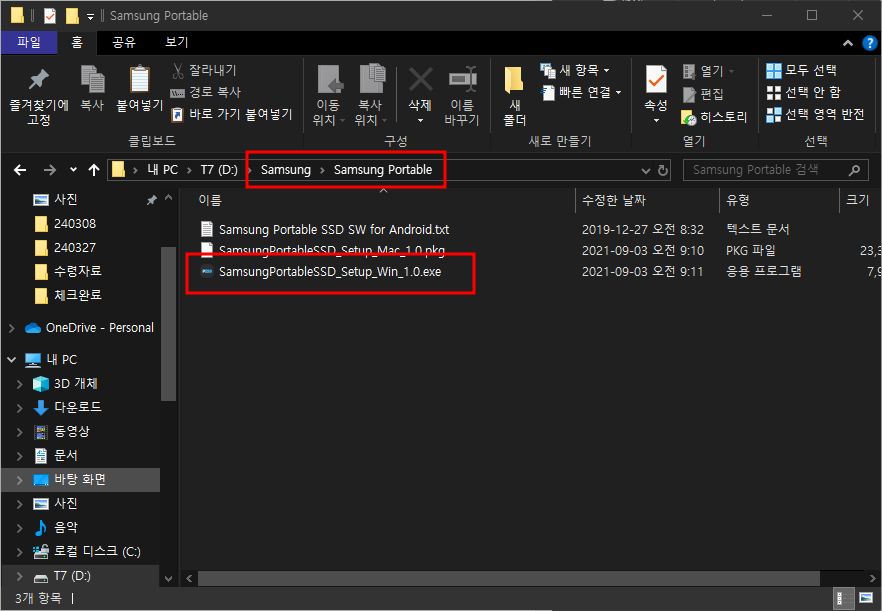Click Samsung in the address path
Viewport: 882px width, 611px height.
tap(286, 170)
